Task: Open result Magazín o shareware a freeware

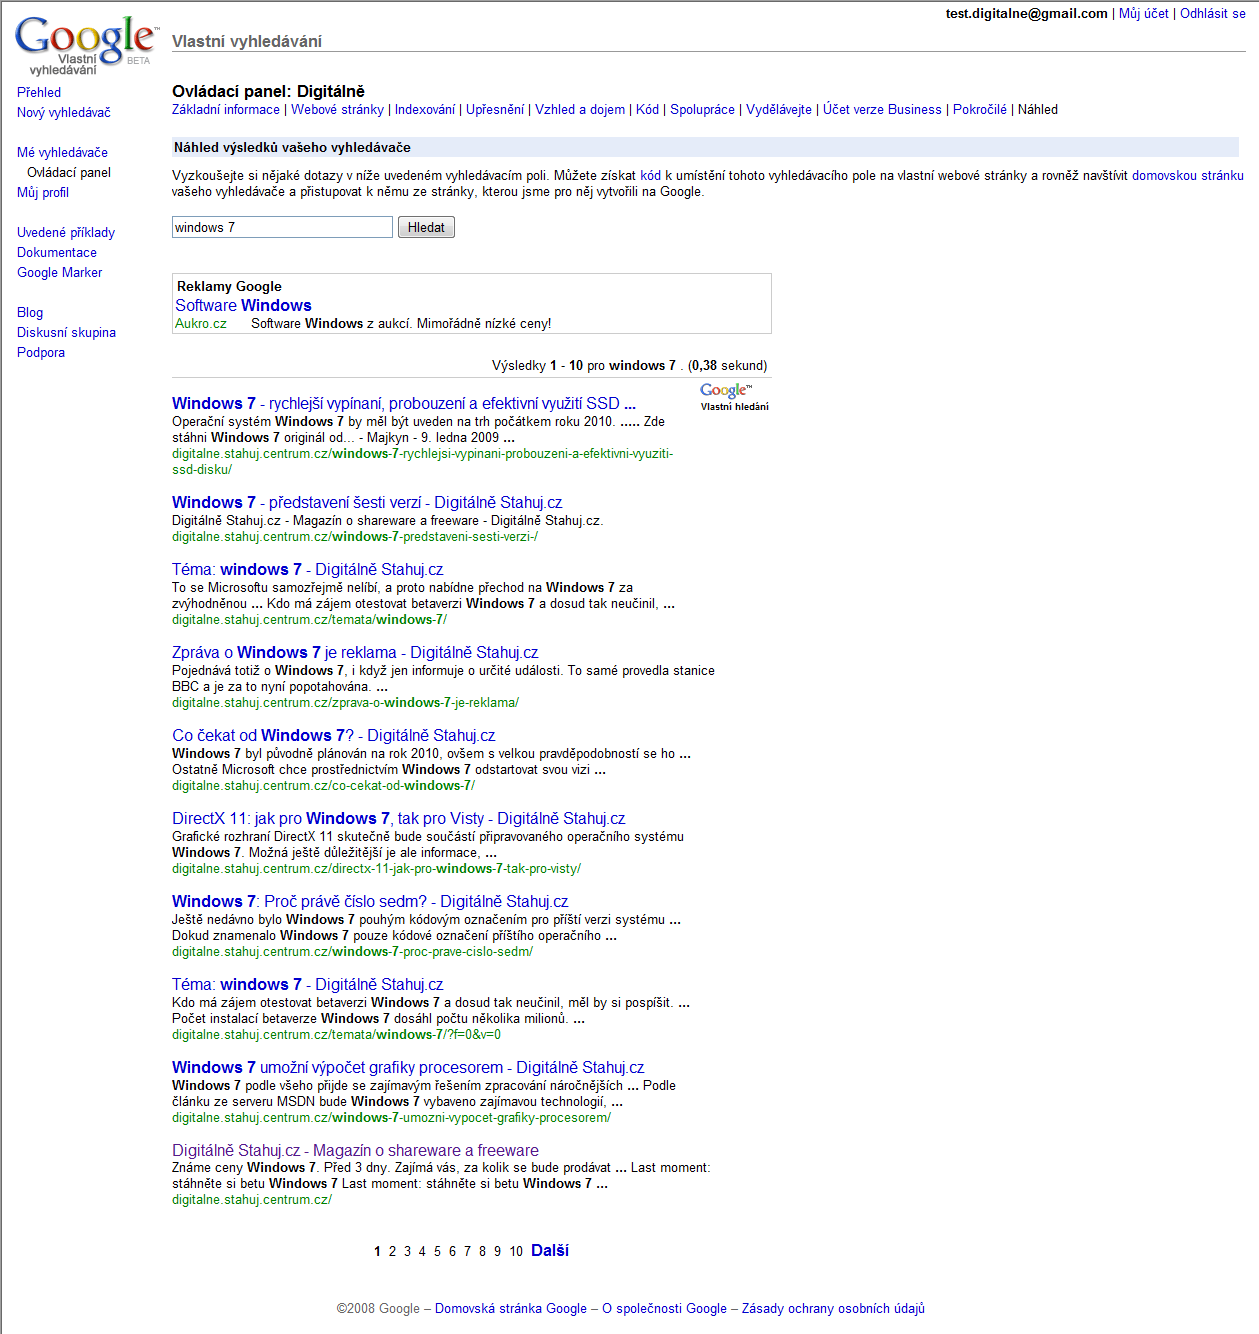Action: pos(355,1150)
